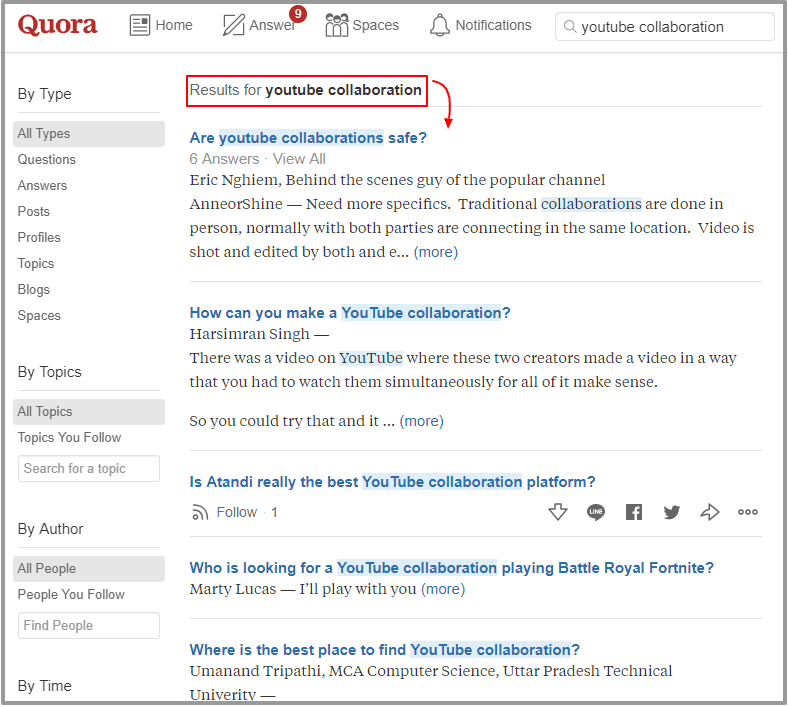Click the share arrow icon
Viewport: 788px width, 706px height.
pyautogui.click(x=710, y=512)
